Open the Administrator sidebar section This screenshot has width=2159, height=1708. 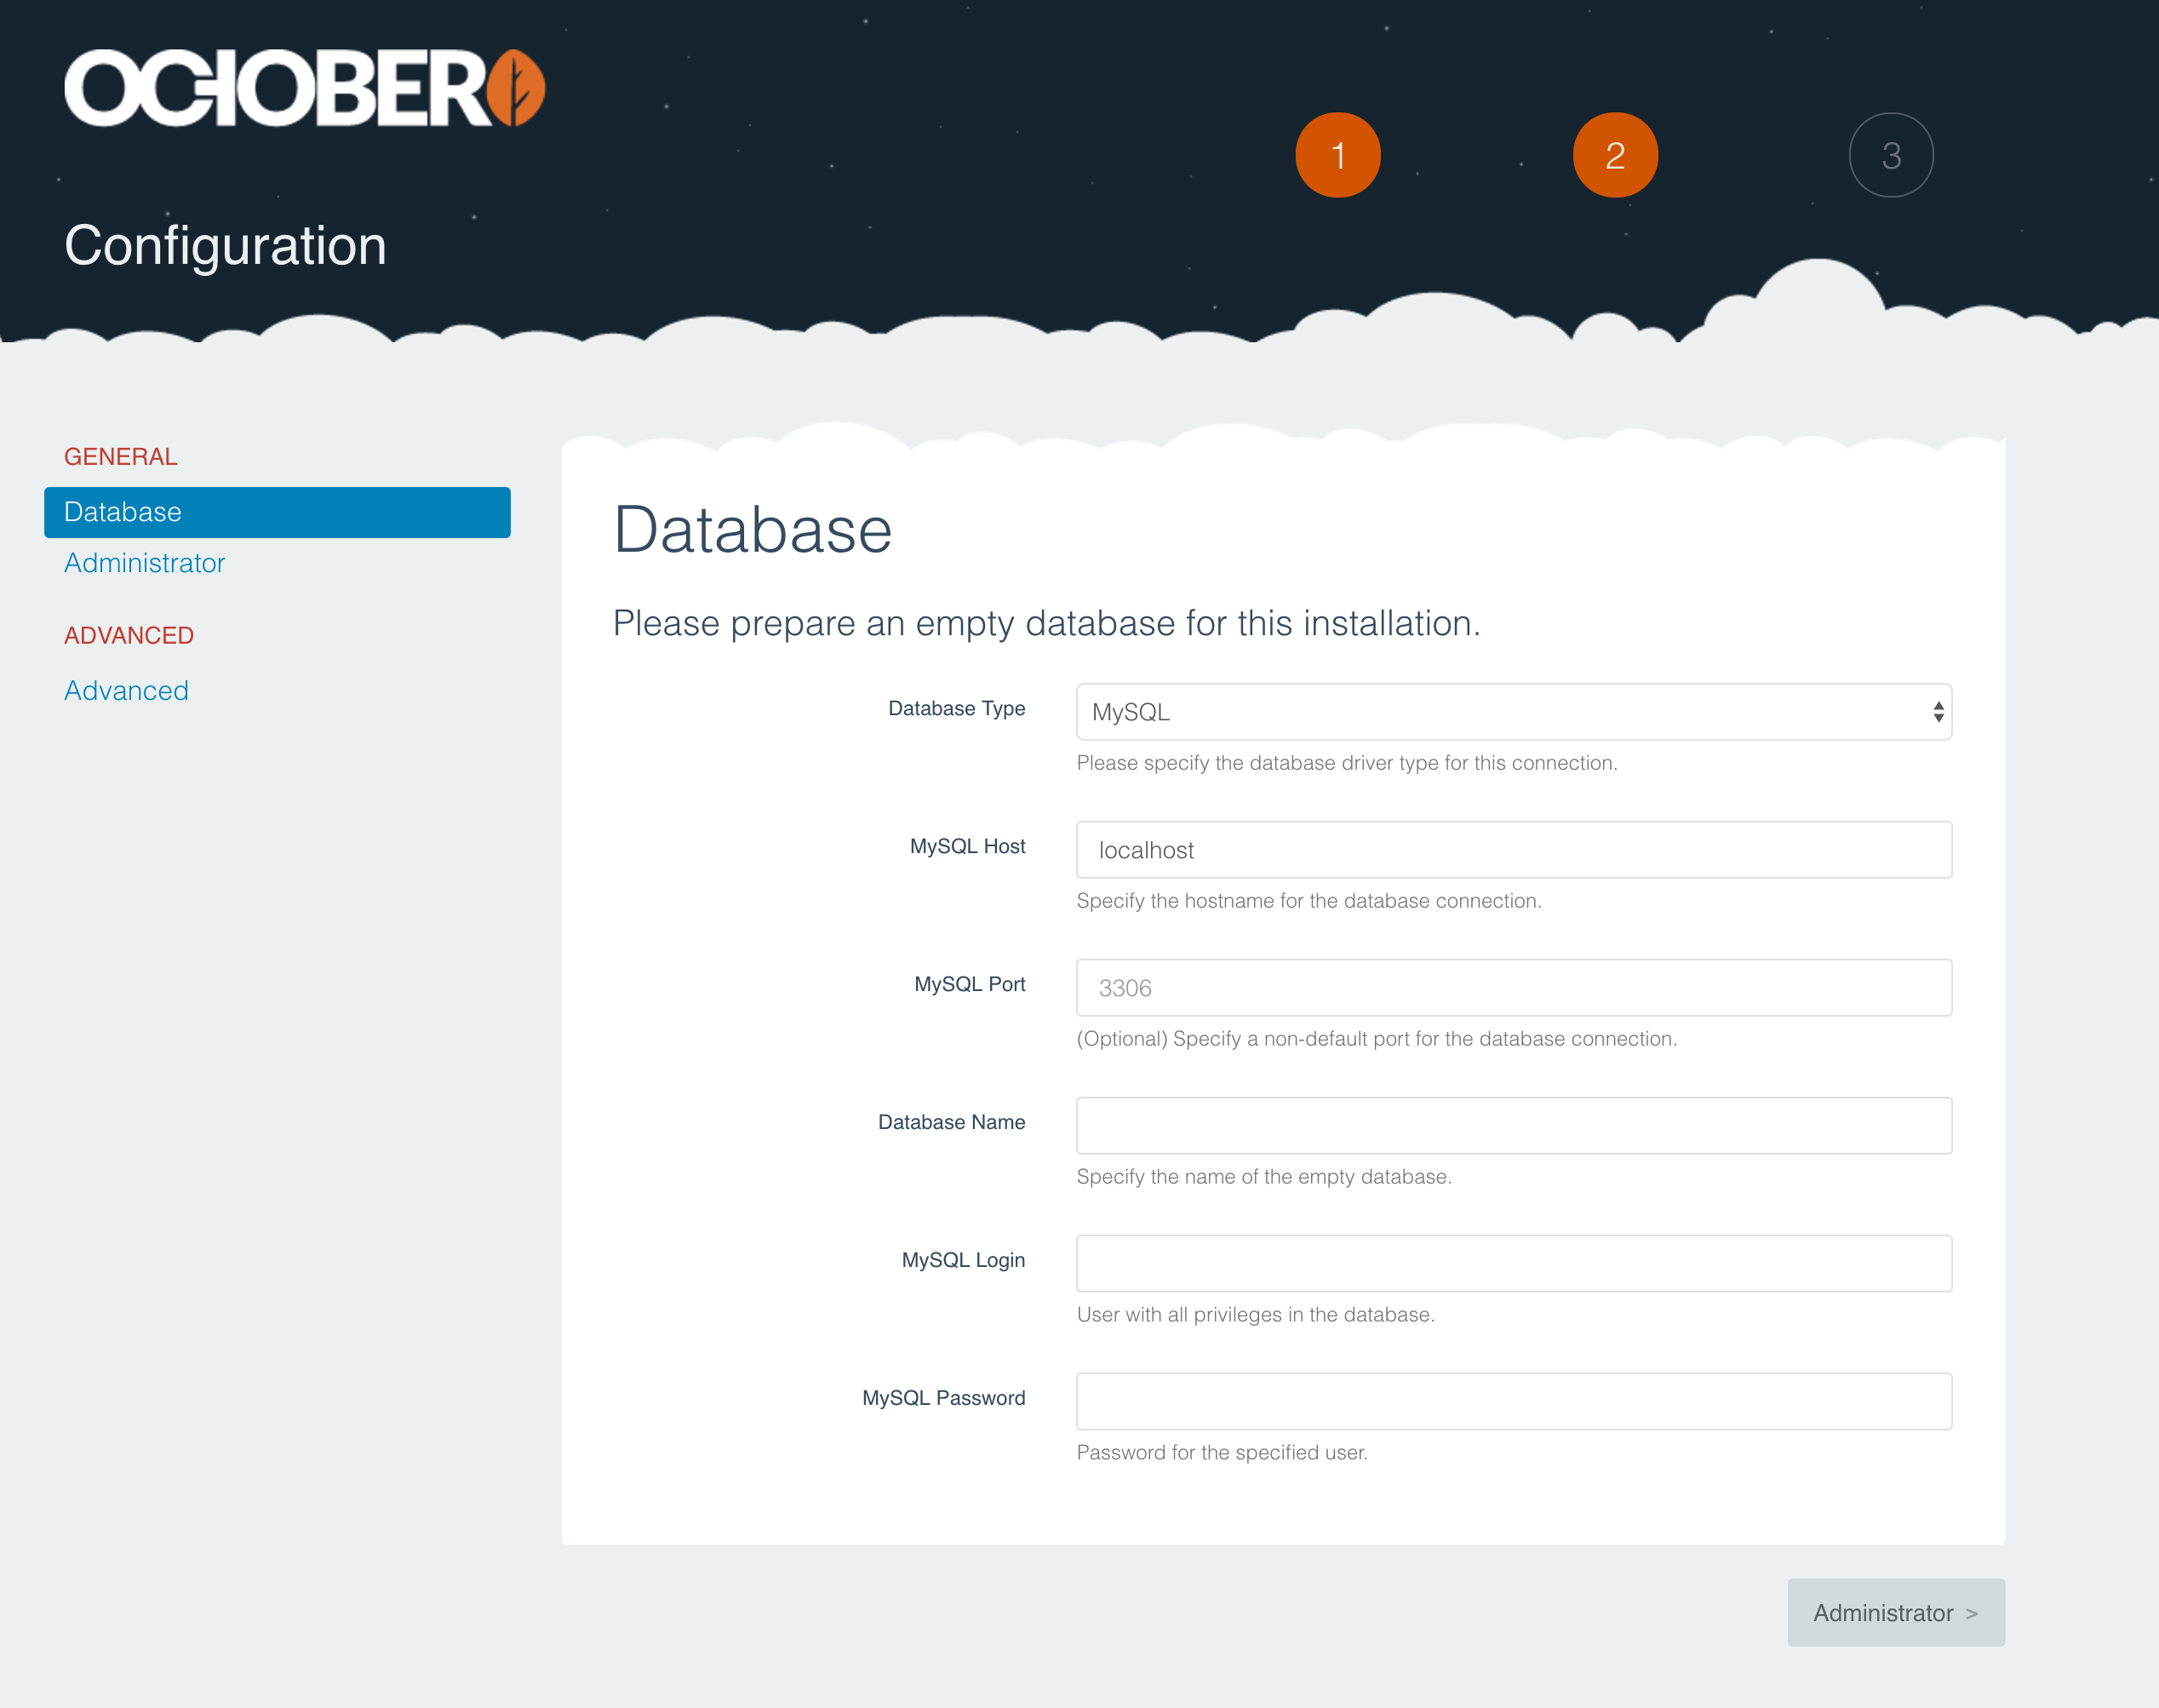click(x=145, y=563)
